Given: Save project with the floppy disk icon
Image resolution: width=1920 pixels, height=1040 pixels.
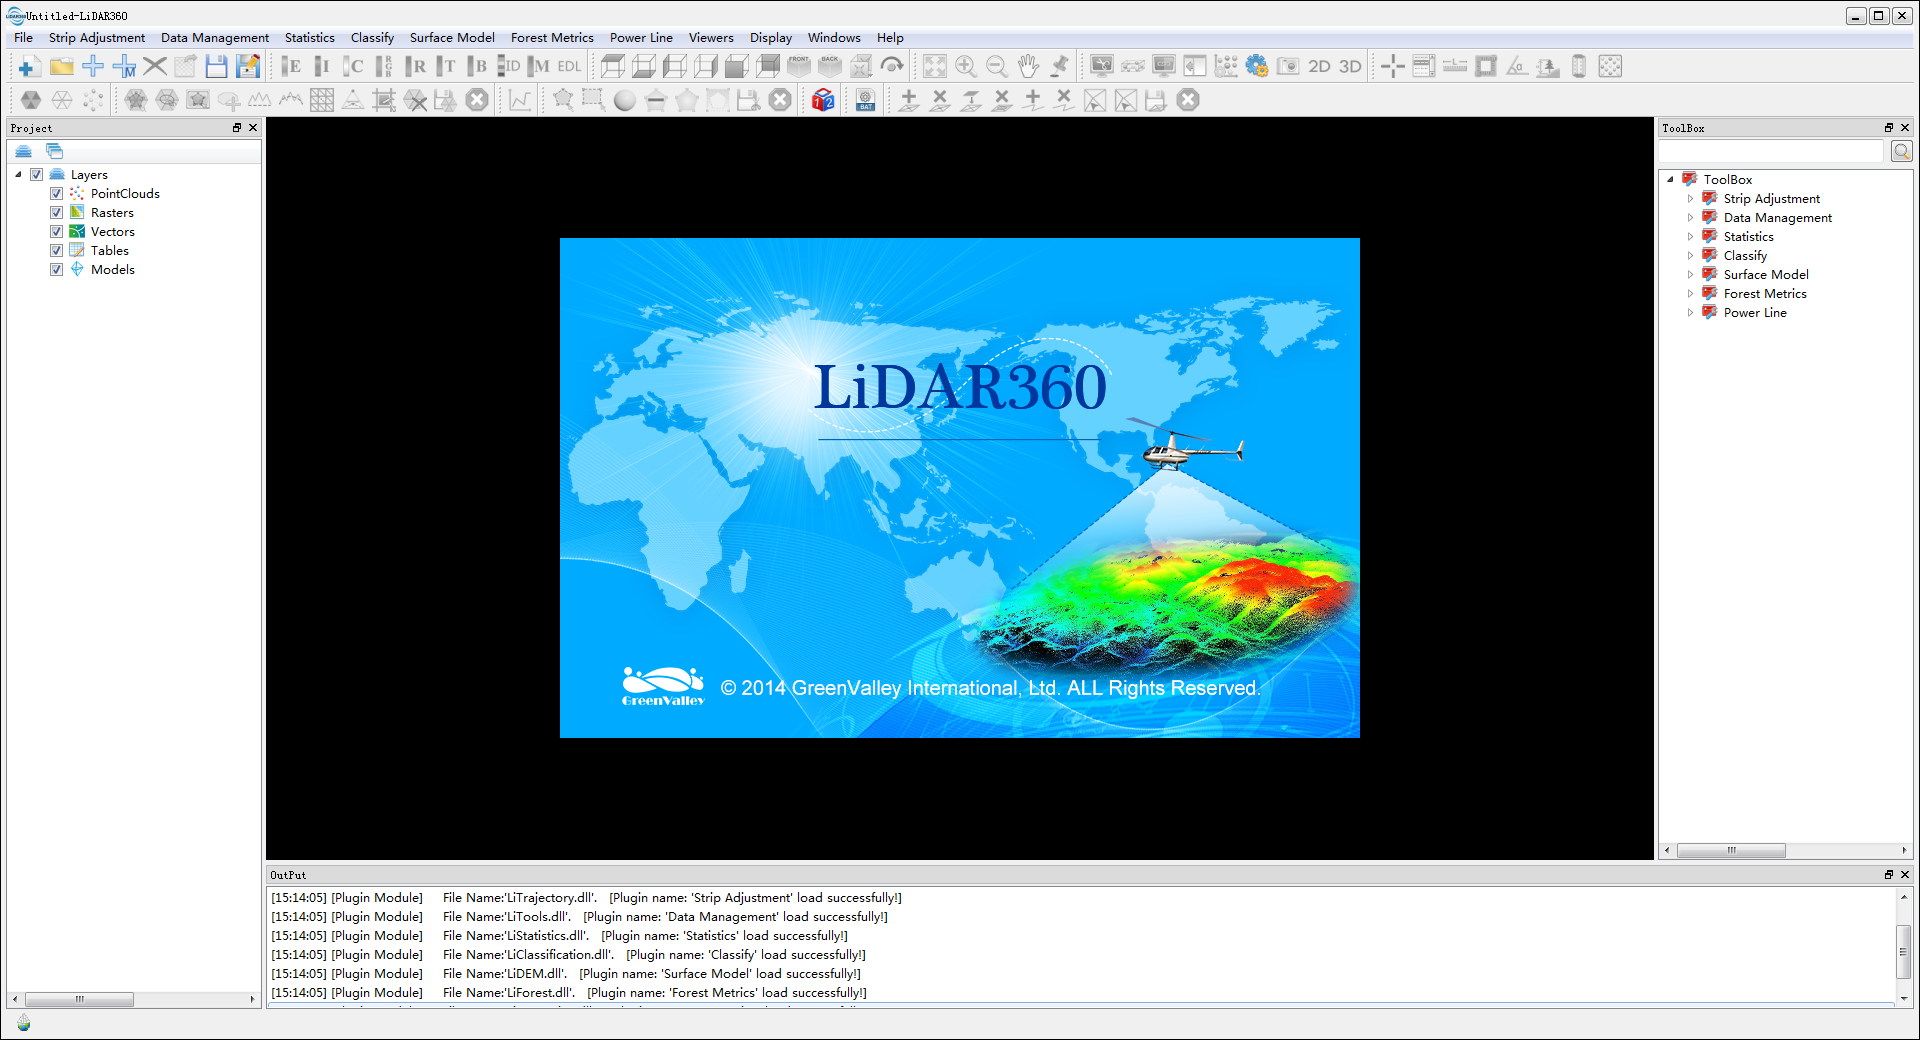Looking at the screenshot, I should tap(217, 67).
